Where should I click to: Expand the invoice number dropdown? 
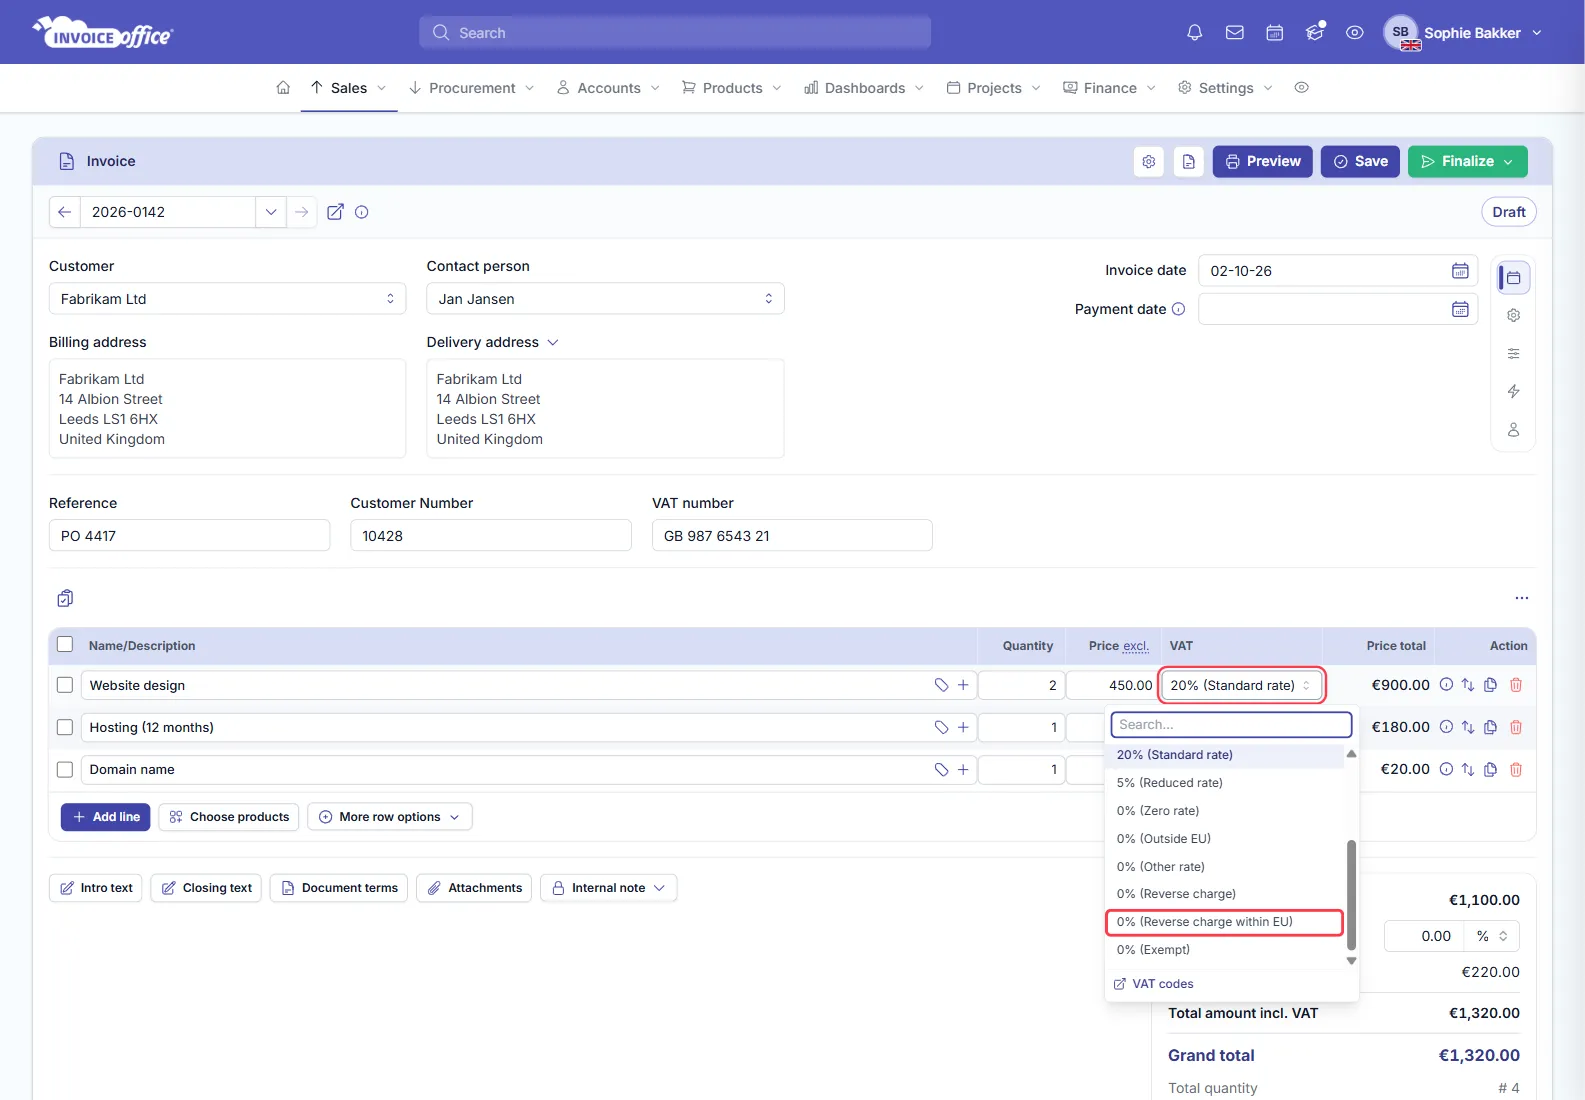click(270, 212)
